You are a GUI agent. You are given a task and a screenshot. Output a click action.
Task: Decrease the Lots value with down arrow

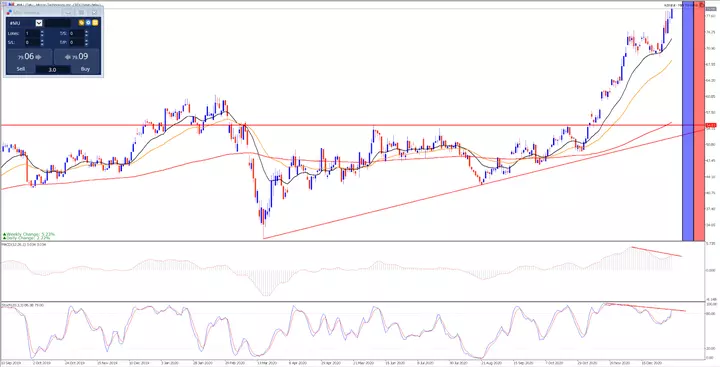[42, 35]
